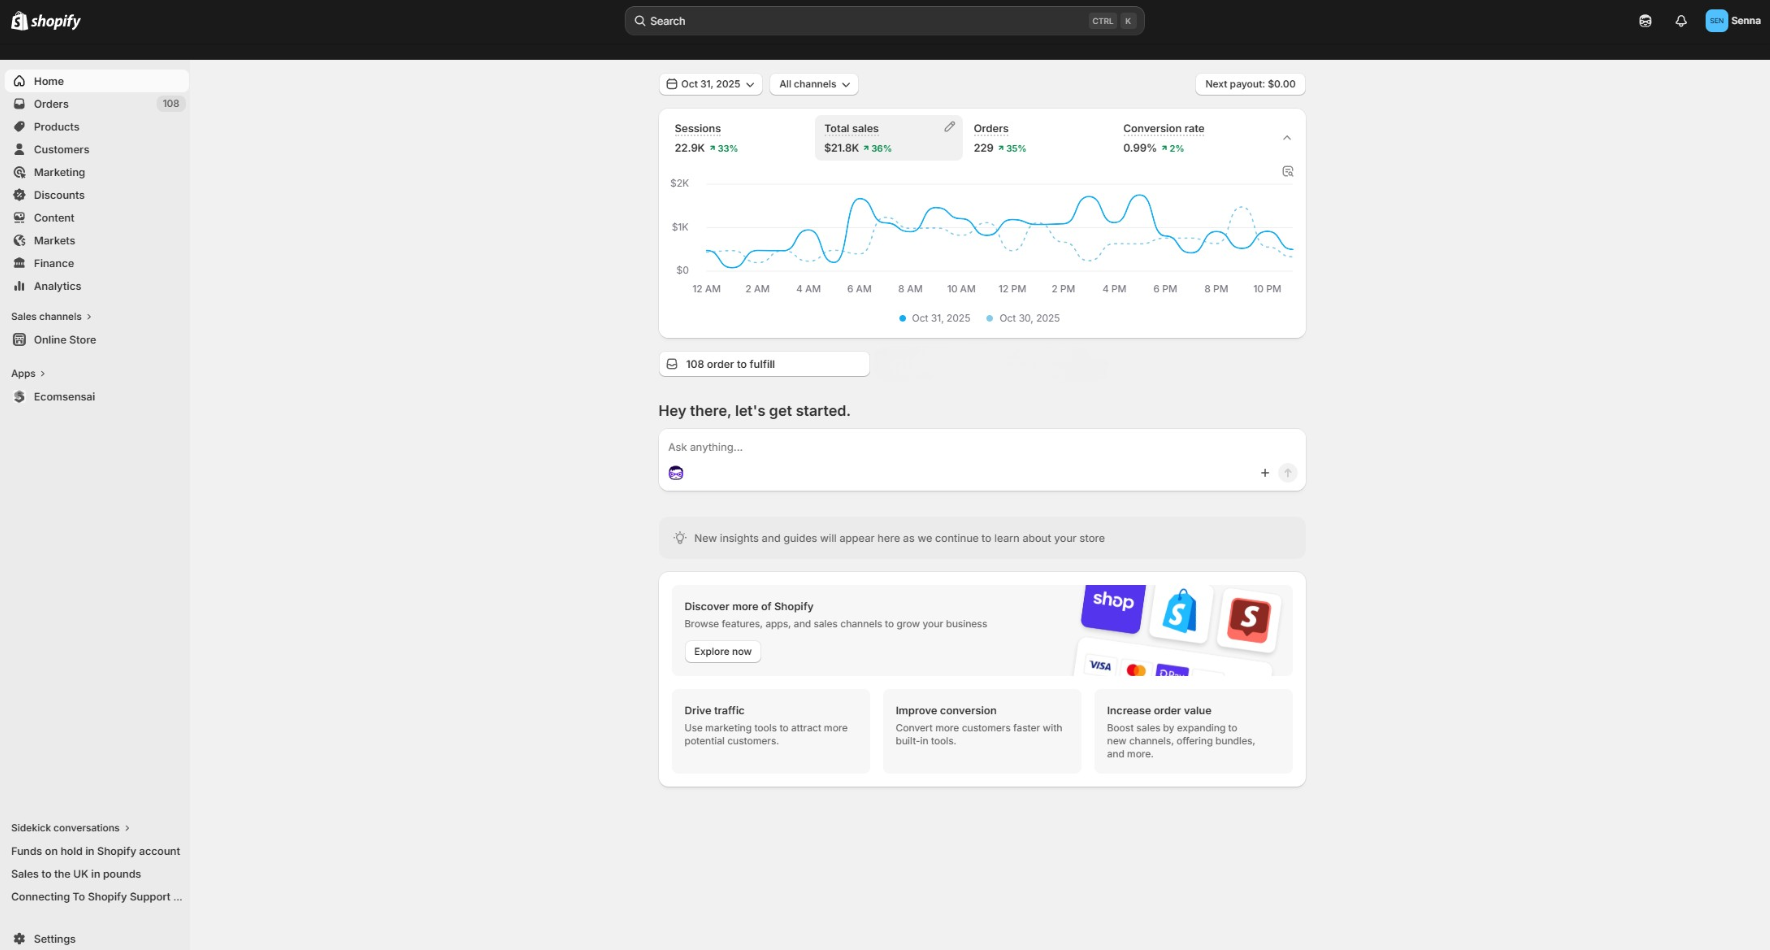1770x950 pixels.
Task: Open the Ecomsensai app in the sidebar
Action: click(63, 396)
